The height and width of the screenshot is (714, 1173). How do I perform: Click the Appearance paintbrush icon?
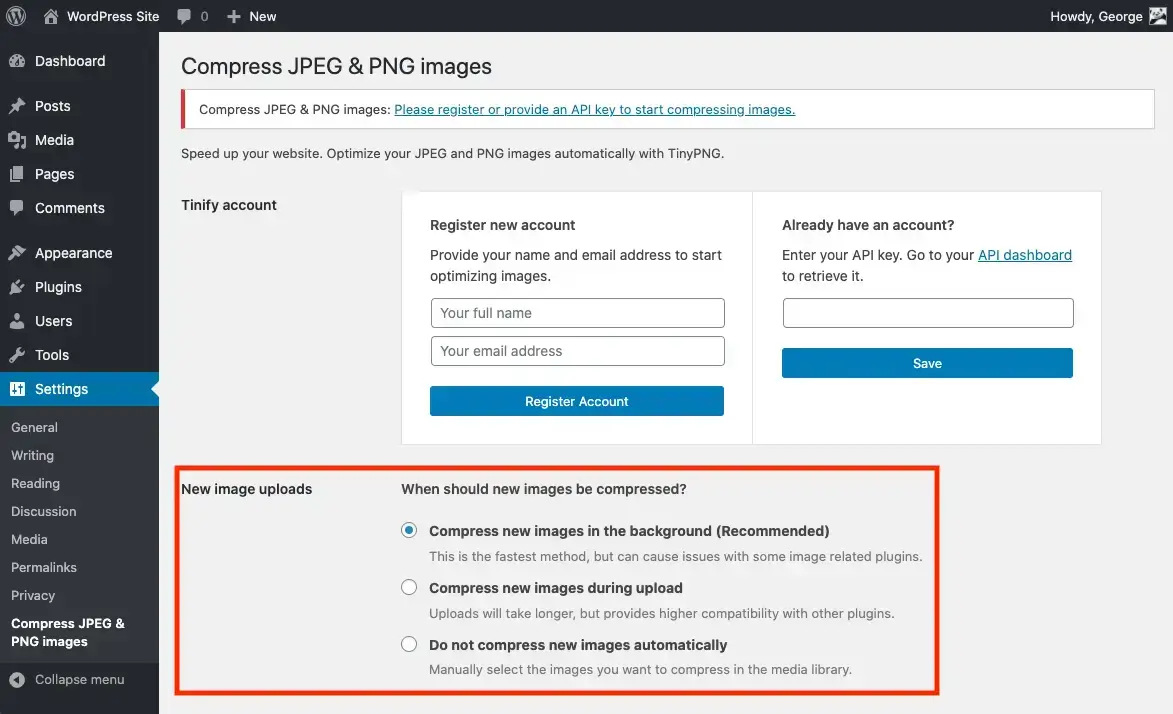click(17, 253)
